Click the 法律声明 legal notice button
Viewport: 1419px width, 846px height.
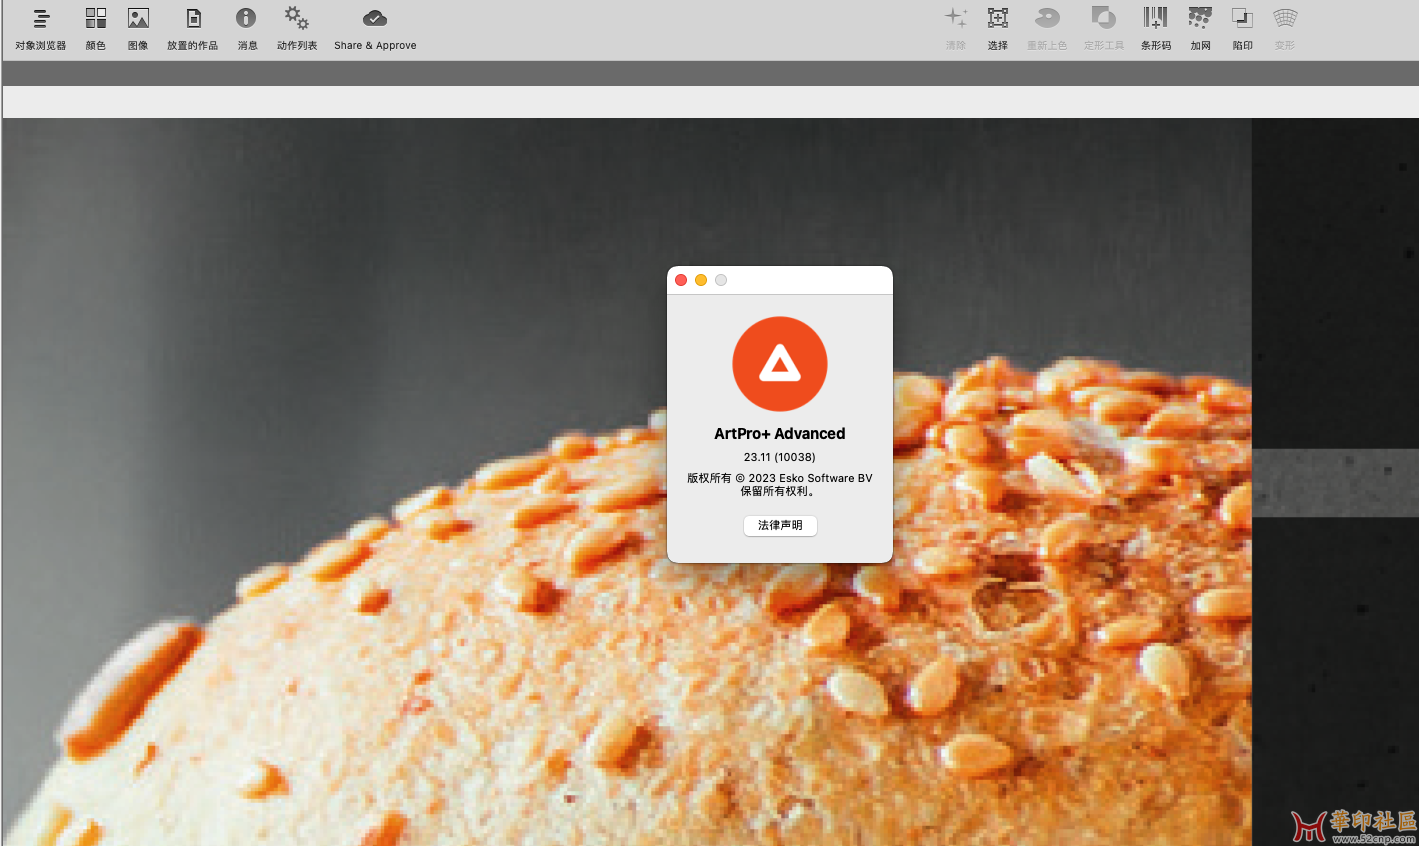(x=780, y=525)
